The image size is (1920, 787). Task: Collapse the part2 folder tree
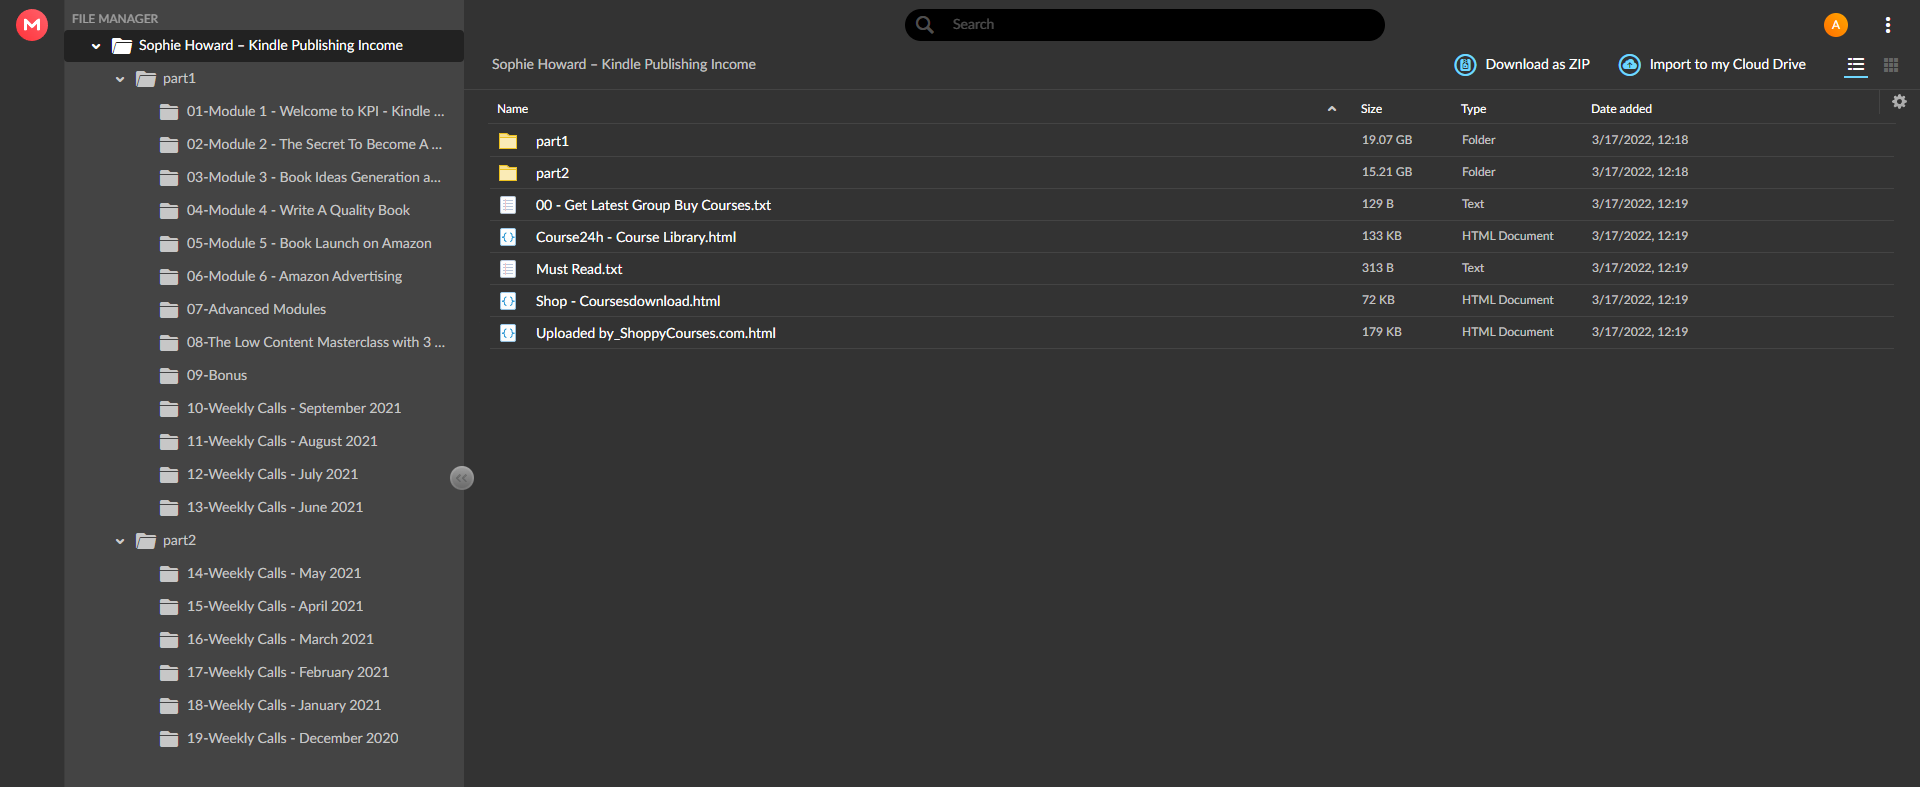(x=120, y=541)
